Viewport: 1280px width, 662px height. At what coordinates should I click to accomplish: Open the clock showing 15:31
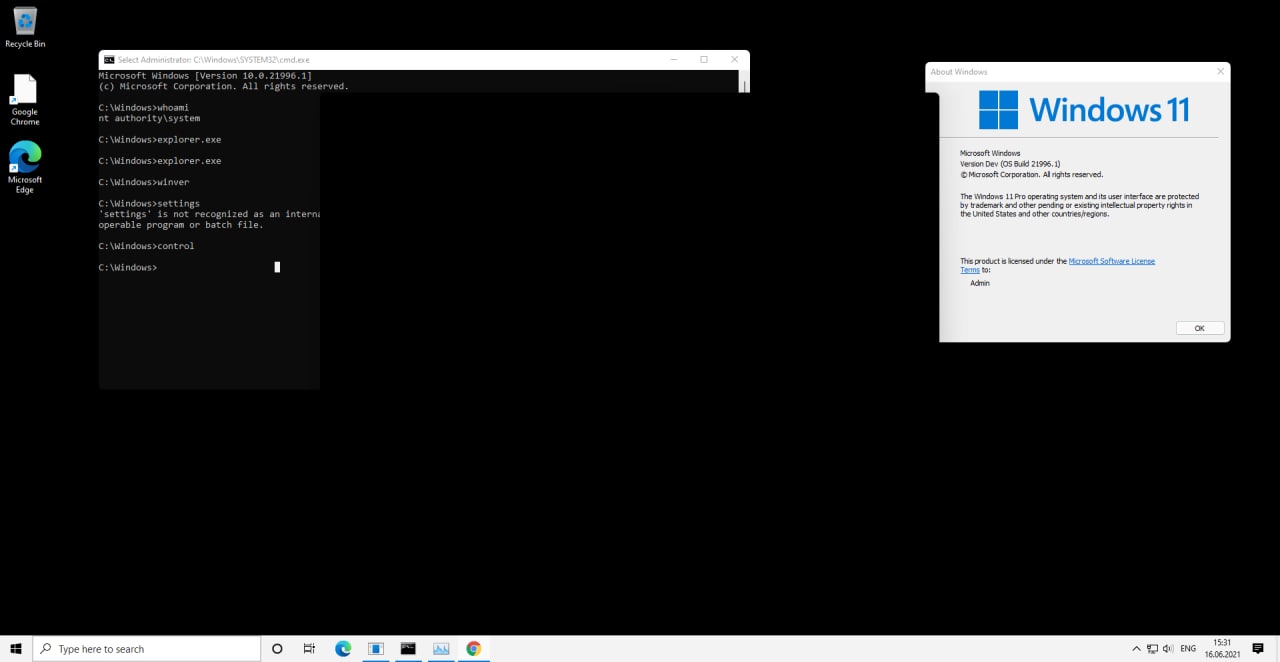(x=1221, y=649)
